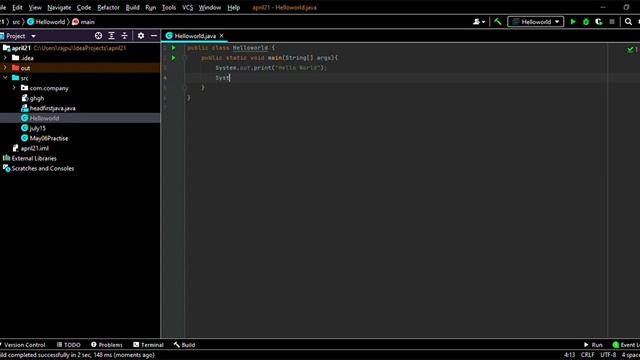Open the Tools menu
Image resolution: width=640 pixels, height=360 pixels.
[x=169, y=7]
